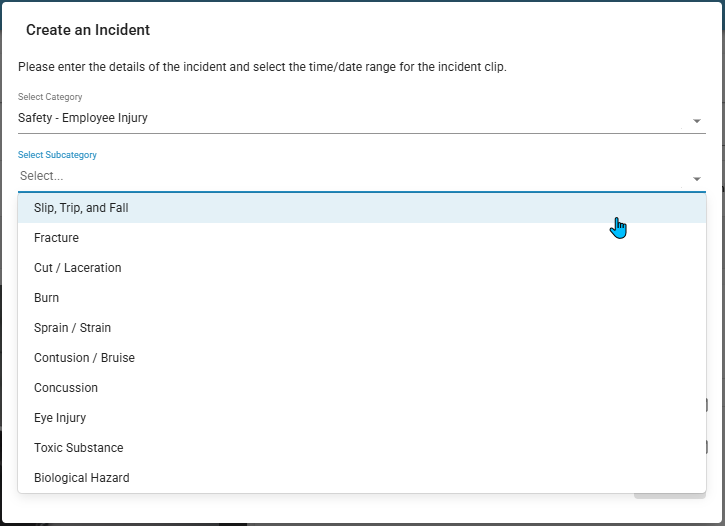Pick Concussion from the dropdown list
725x526 pixels.
pos(362,388)
